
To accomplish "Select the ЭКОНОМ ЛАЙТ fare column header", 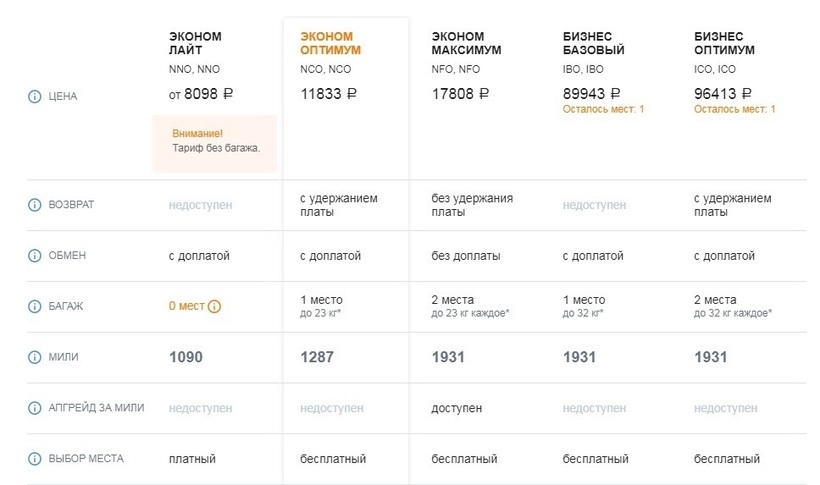I will click(x=196, y=43).
